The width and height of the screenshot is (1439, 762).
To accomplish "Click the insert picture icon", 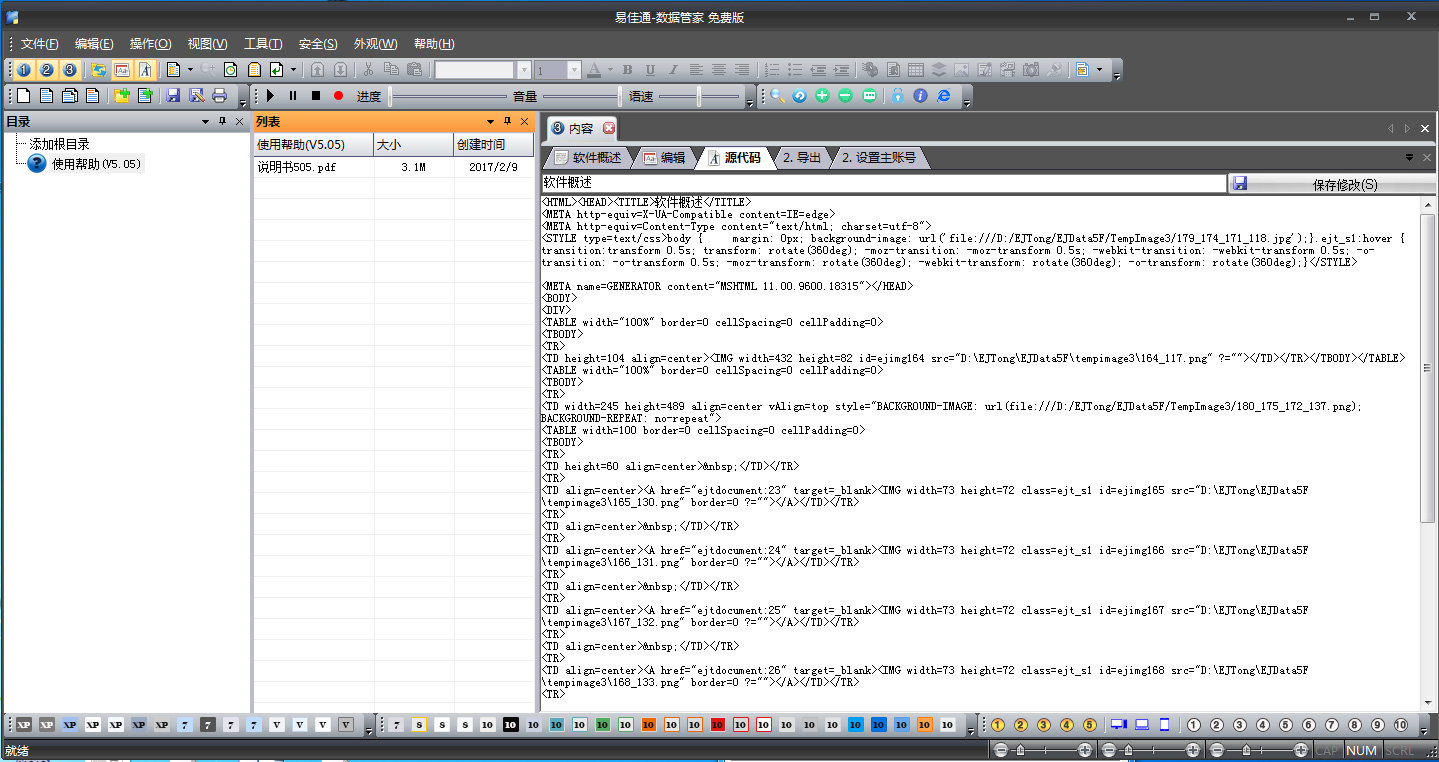I will [961, 70].
